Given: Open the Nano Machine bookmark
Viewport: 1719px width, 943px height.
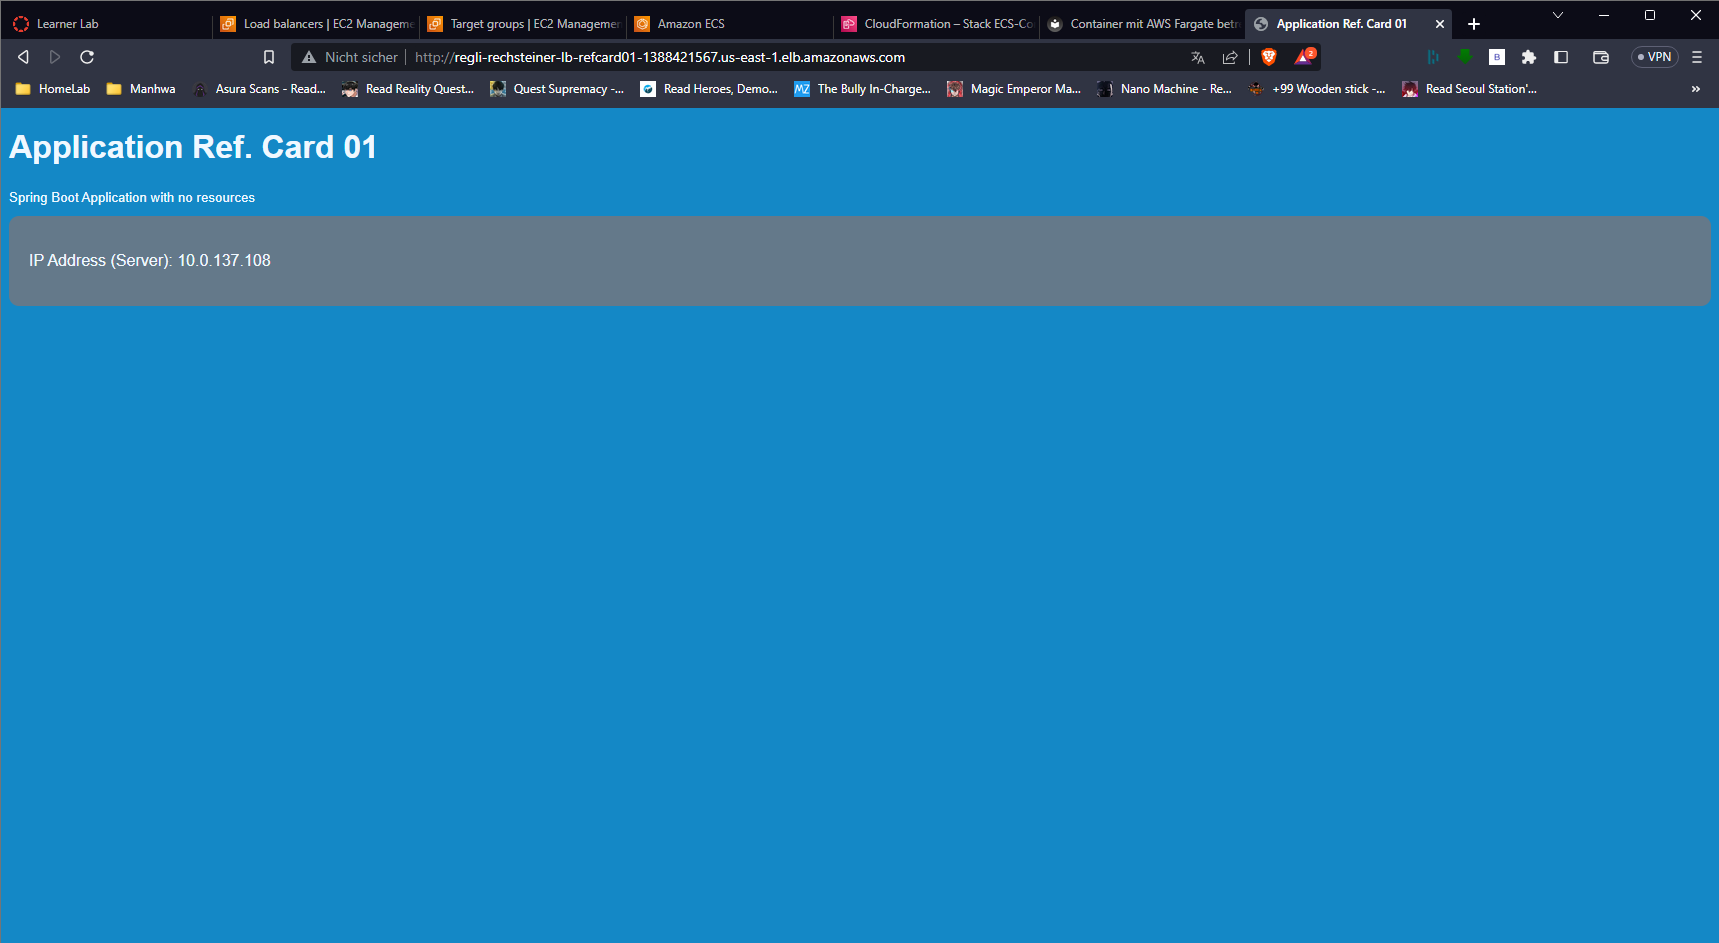Looking at the screenshot, I should pyautogui.click(x=1165, y=89).
